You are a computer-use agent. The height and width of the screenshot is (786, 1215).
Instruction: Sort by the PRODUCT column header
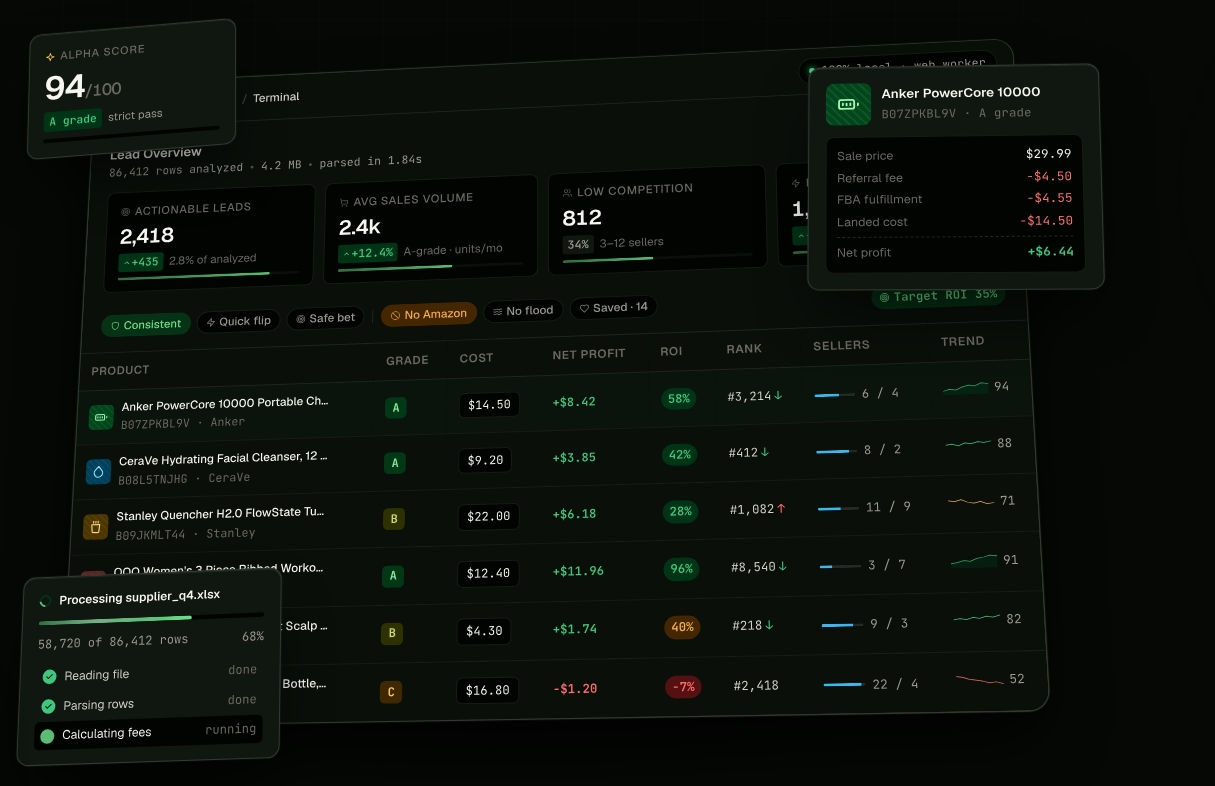click(x=120, y=370)
